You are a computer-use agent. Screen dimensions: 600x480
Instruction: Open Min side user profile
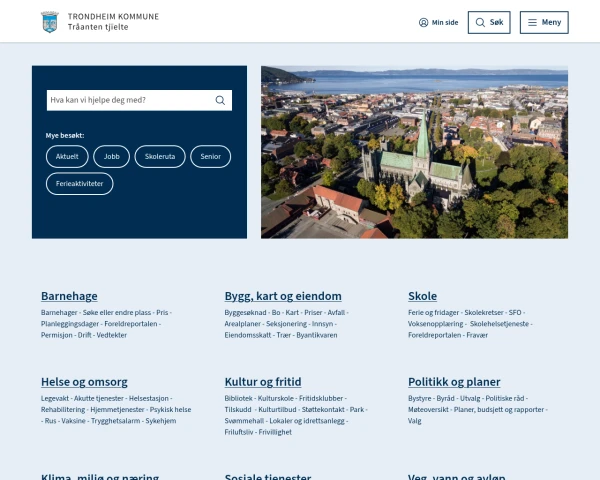439,23
